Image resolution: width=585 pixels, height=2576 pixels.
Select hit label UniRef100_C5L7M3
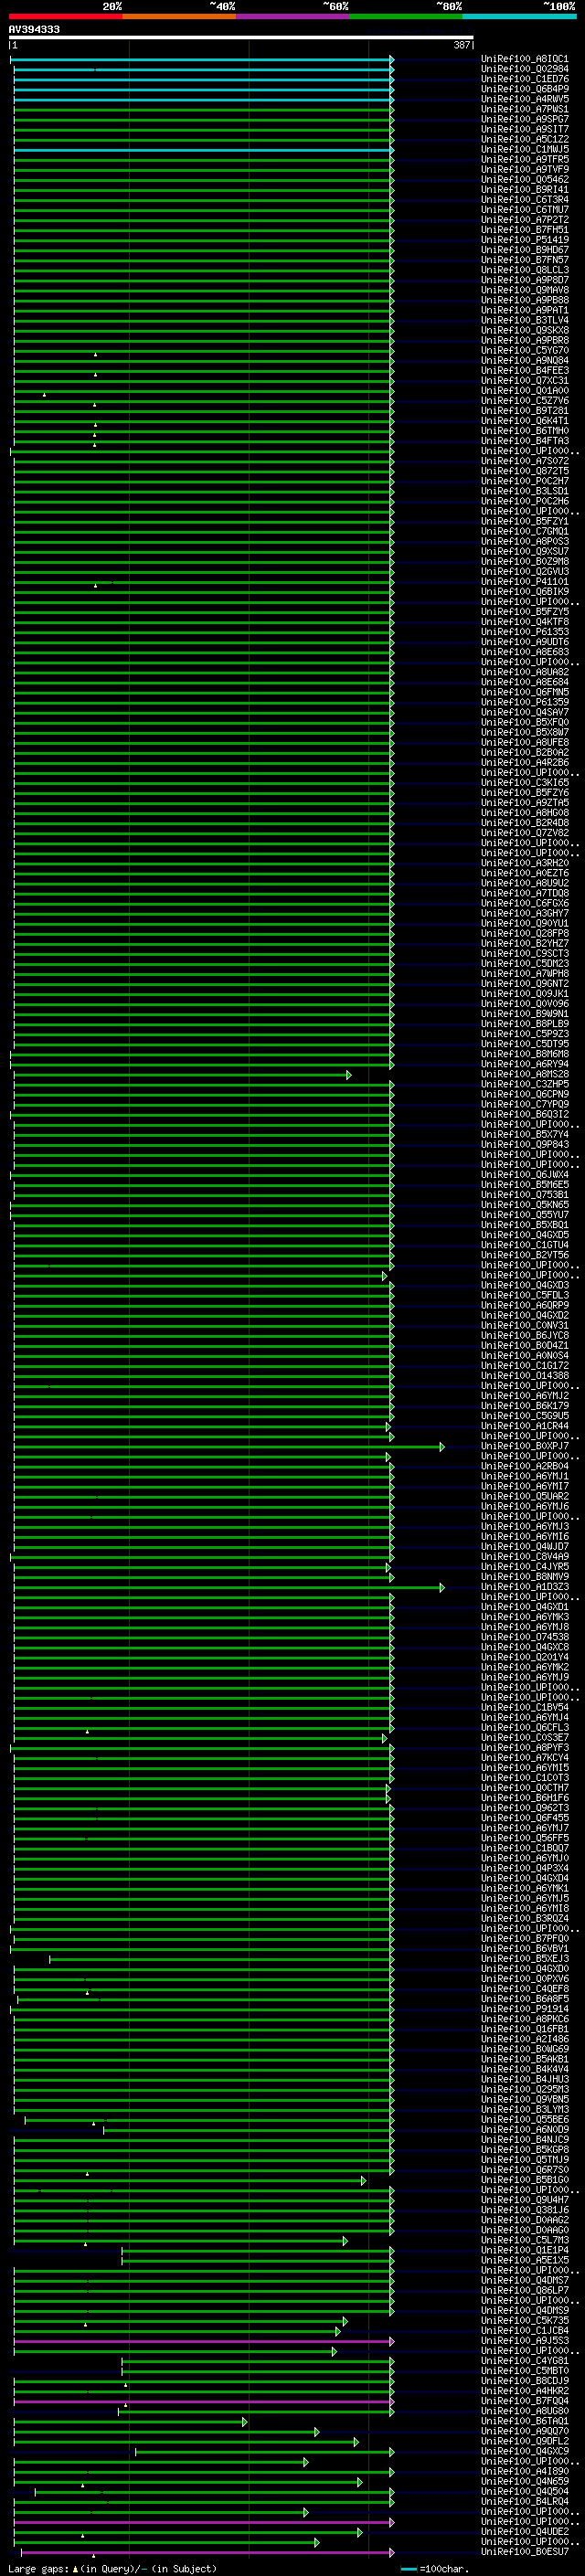tap(525, 2241)
